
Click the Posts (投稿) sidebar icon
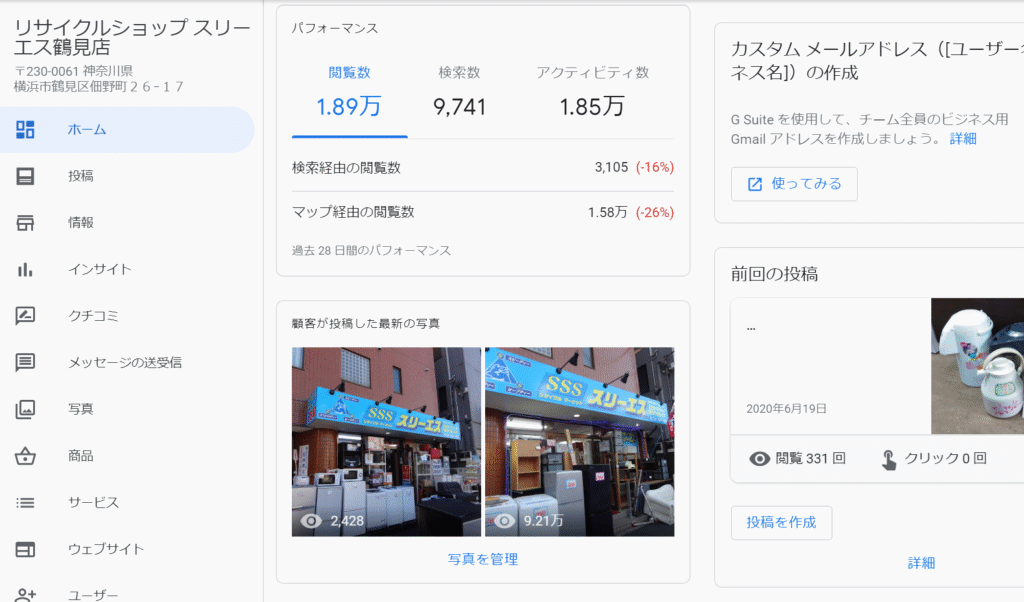pyautogui.click(x=25, y=176)
